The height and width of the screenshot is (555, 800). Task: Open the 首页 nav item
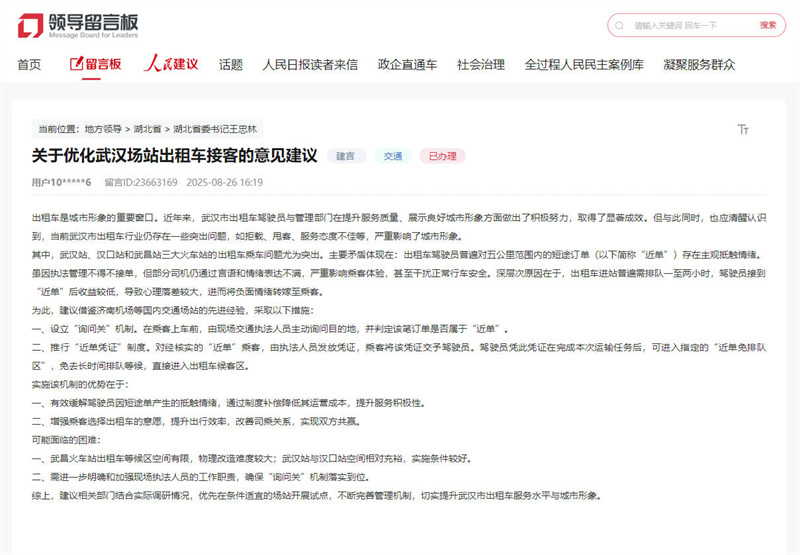pyautogui.click(x=29, y=65)
